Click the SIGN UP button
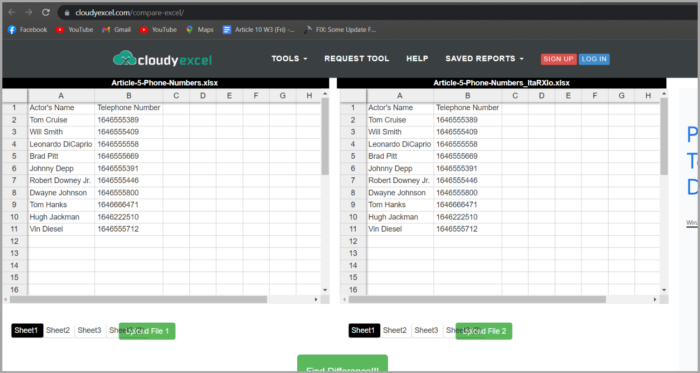Screen dimensions: 700x373 pos(558,59)
